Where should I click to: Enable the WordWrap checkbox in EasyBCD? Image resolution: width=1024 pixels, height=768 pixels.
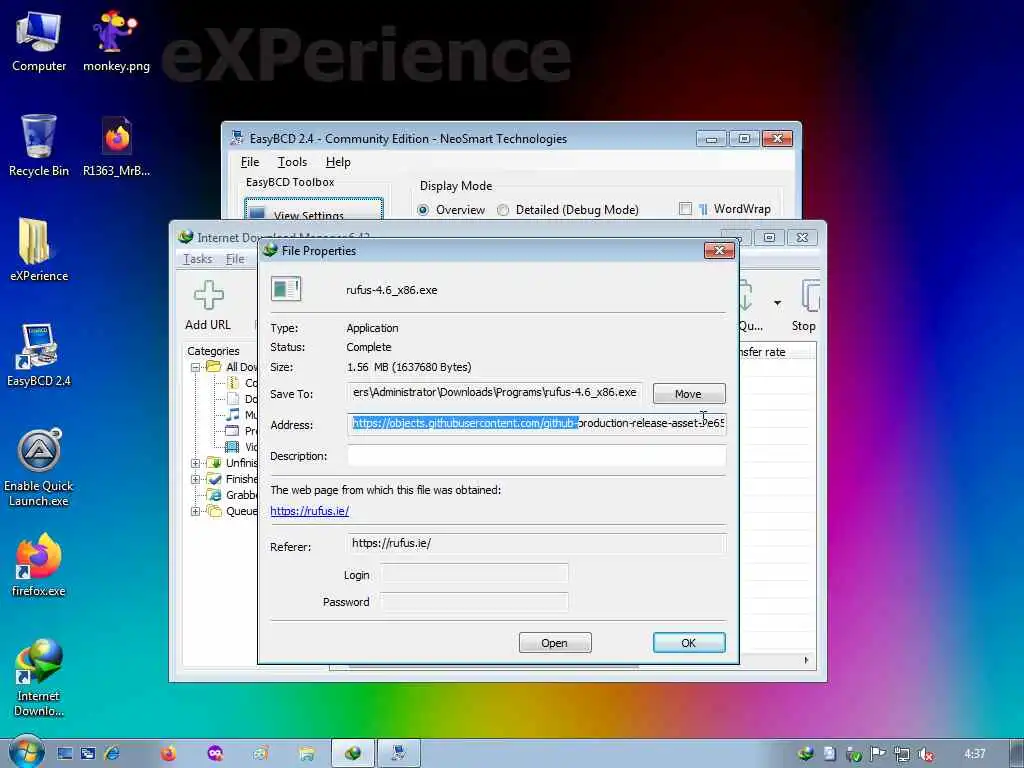pyautogui.click(x=685, y=208)
